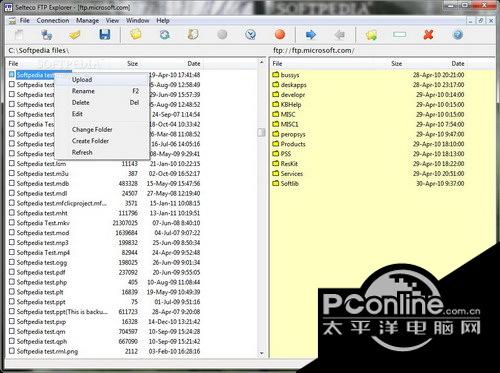Click the gray circle toolbar icon

pyautogui.click(x=222, y=34)
